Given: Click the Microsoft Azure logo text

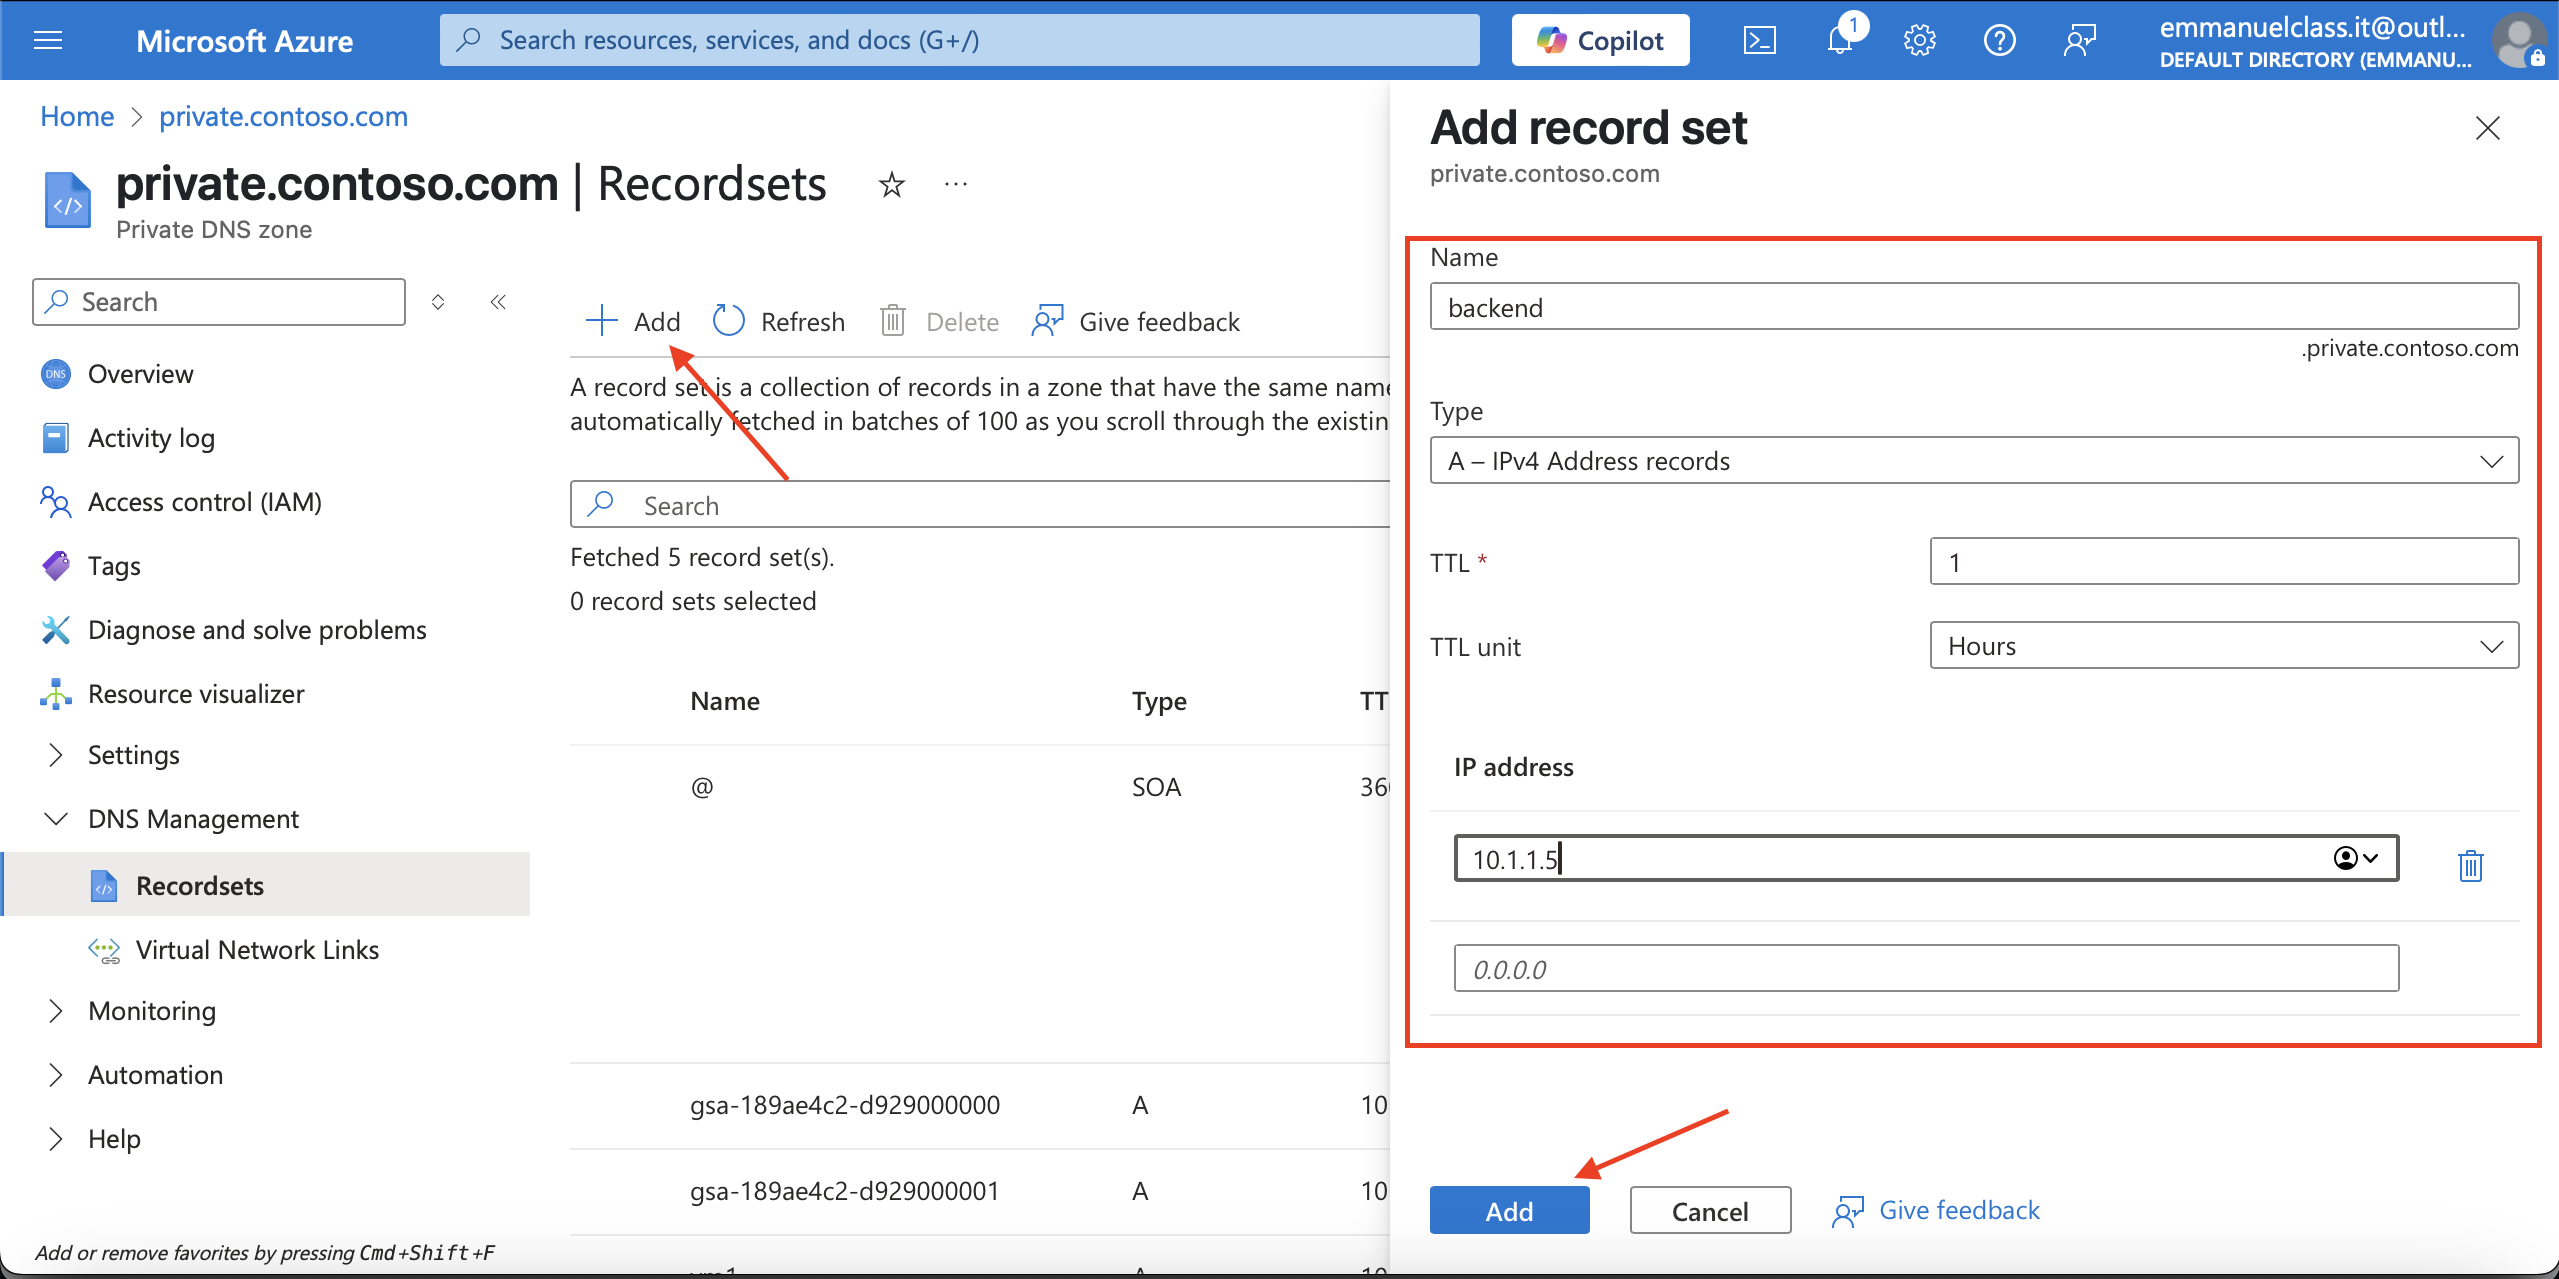Looking at the screenshot, I should 244,40.
